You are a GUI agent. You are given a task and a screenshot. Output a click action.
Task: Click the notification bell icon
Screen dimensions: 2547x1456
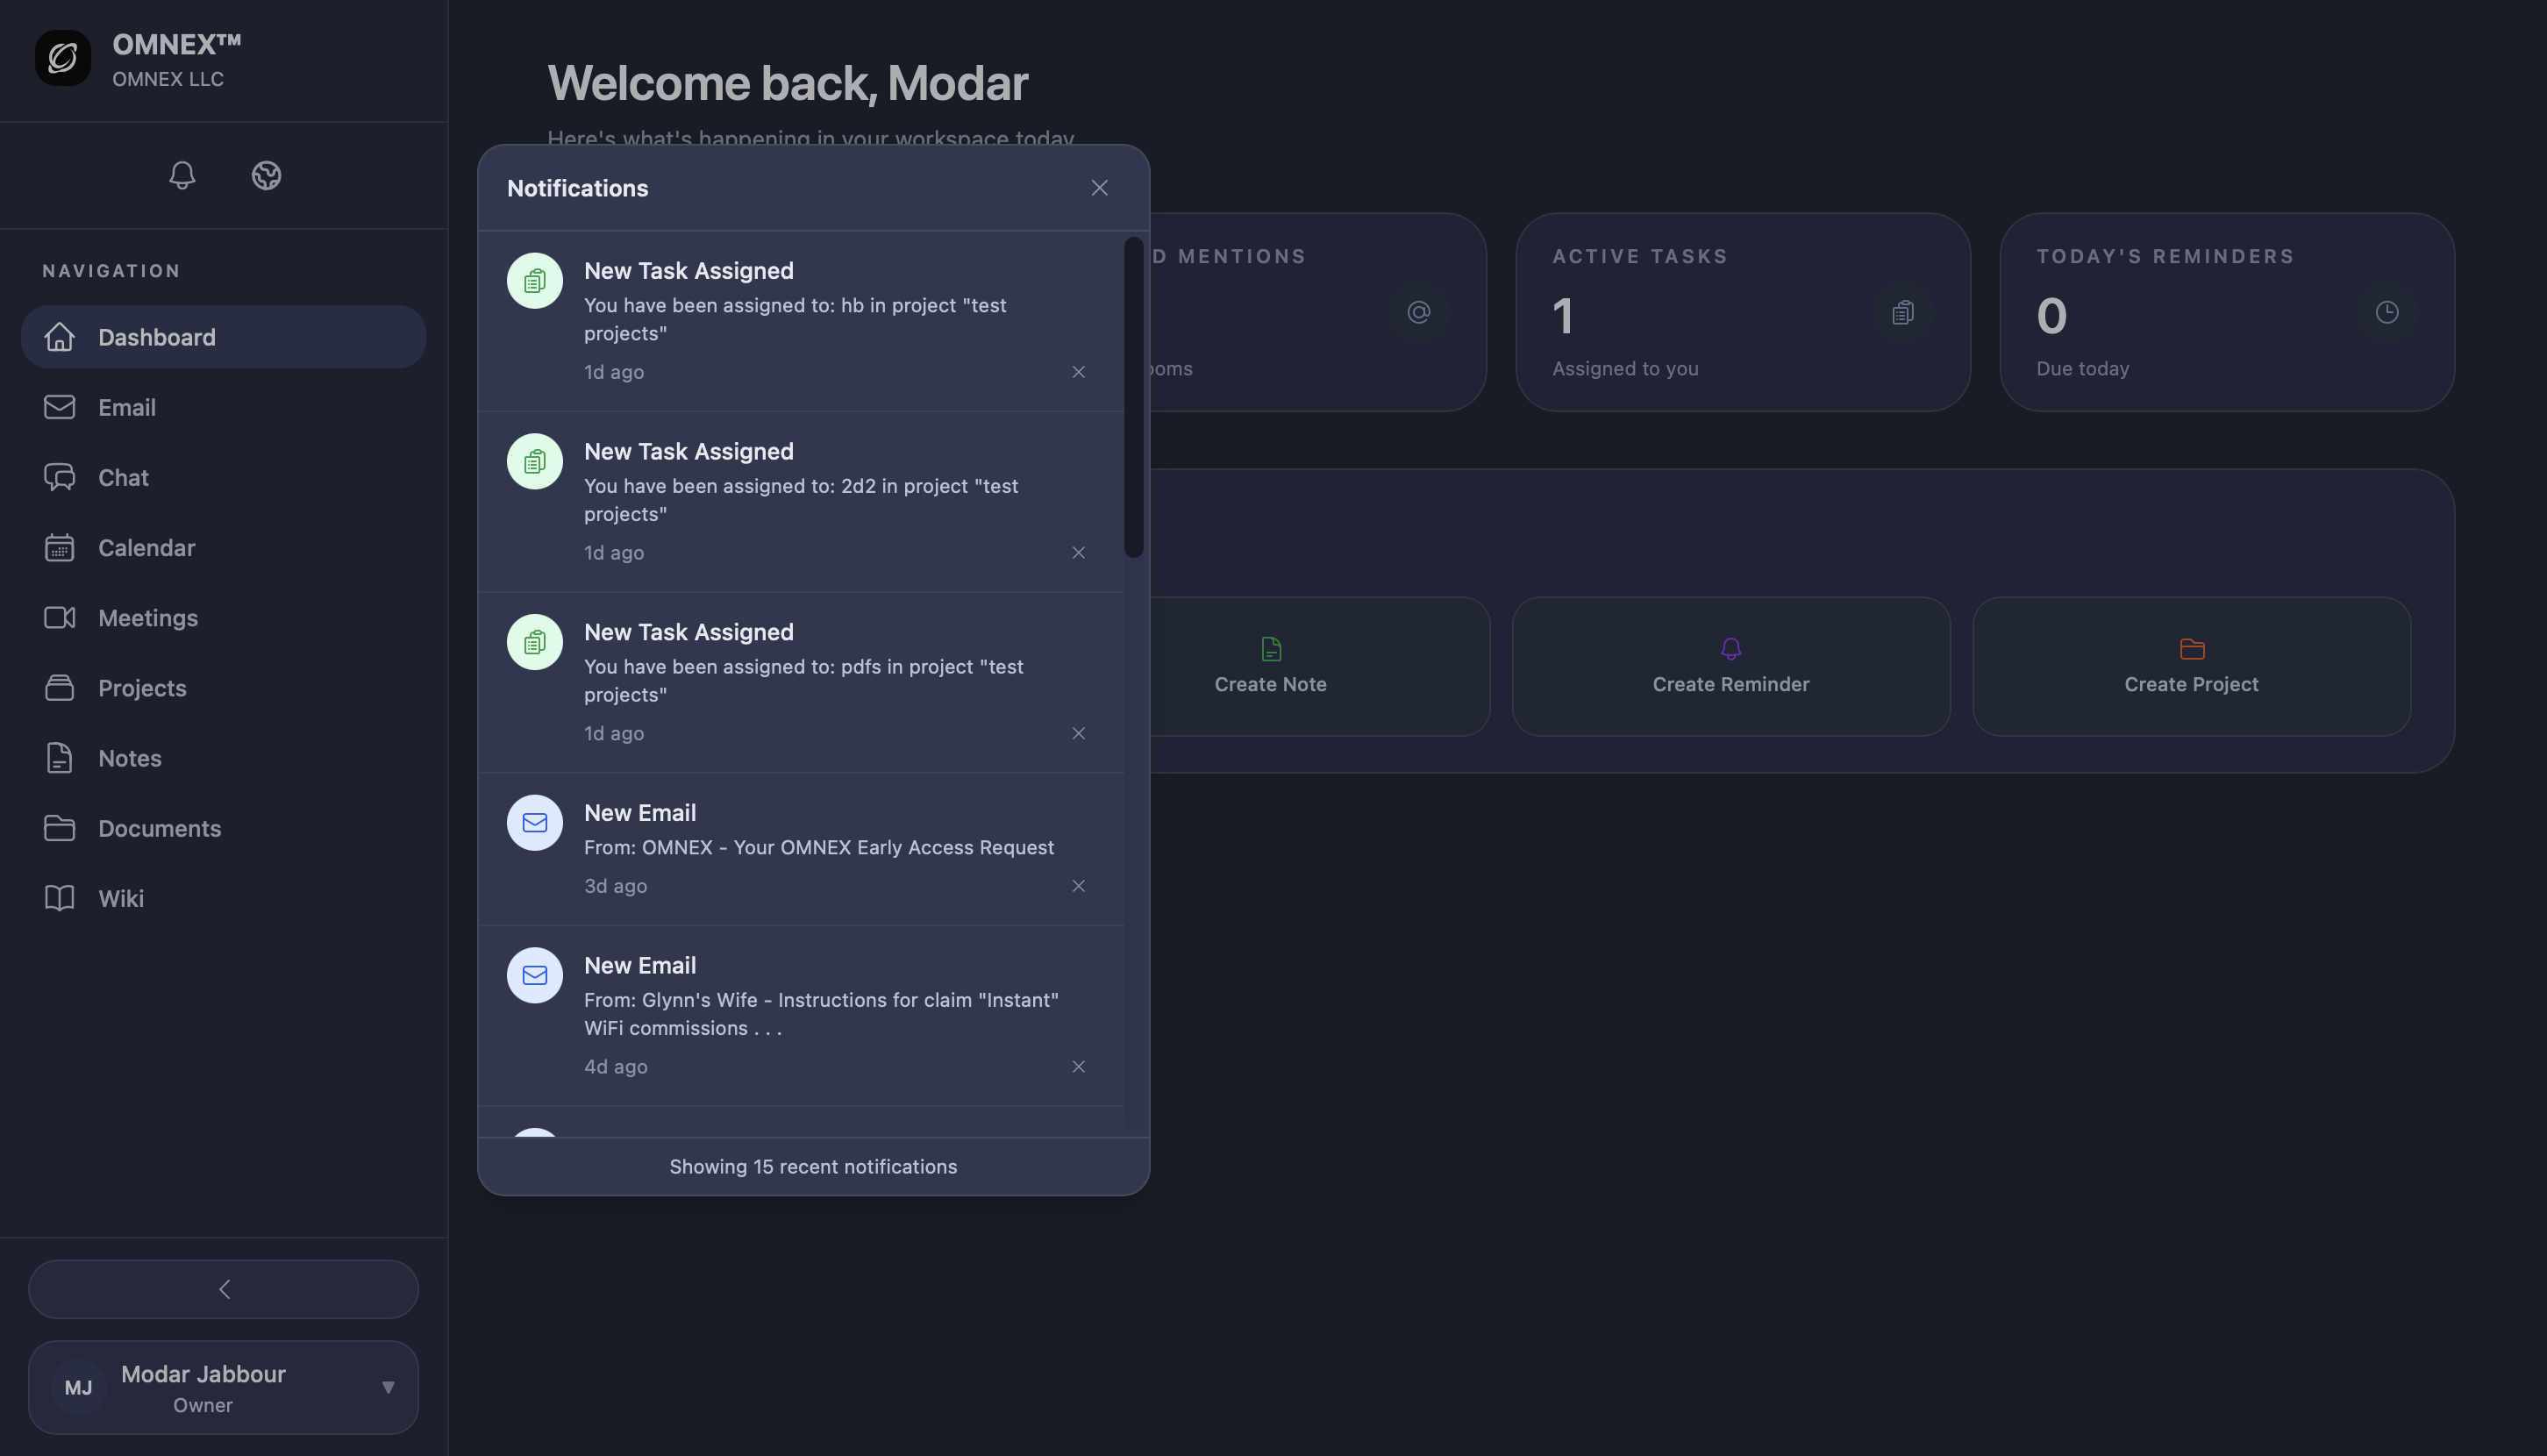(182, 175)
